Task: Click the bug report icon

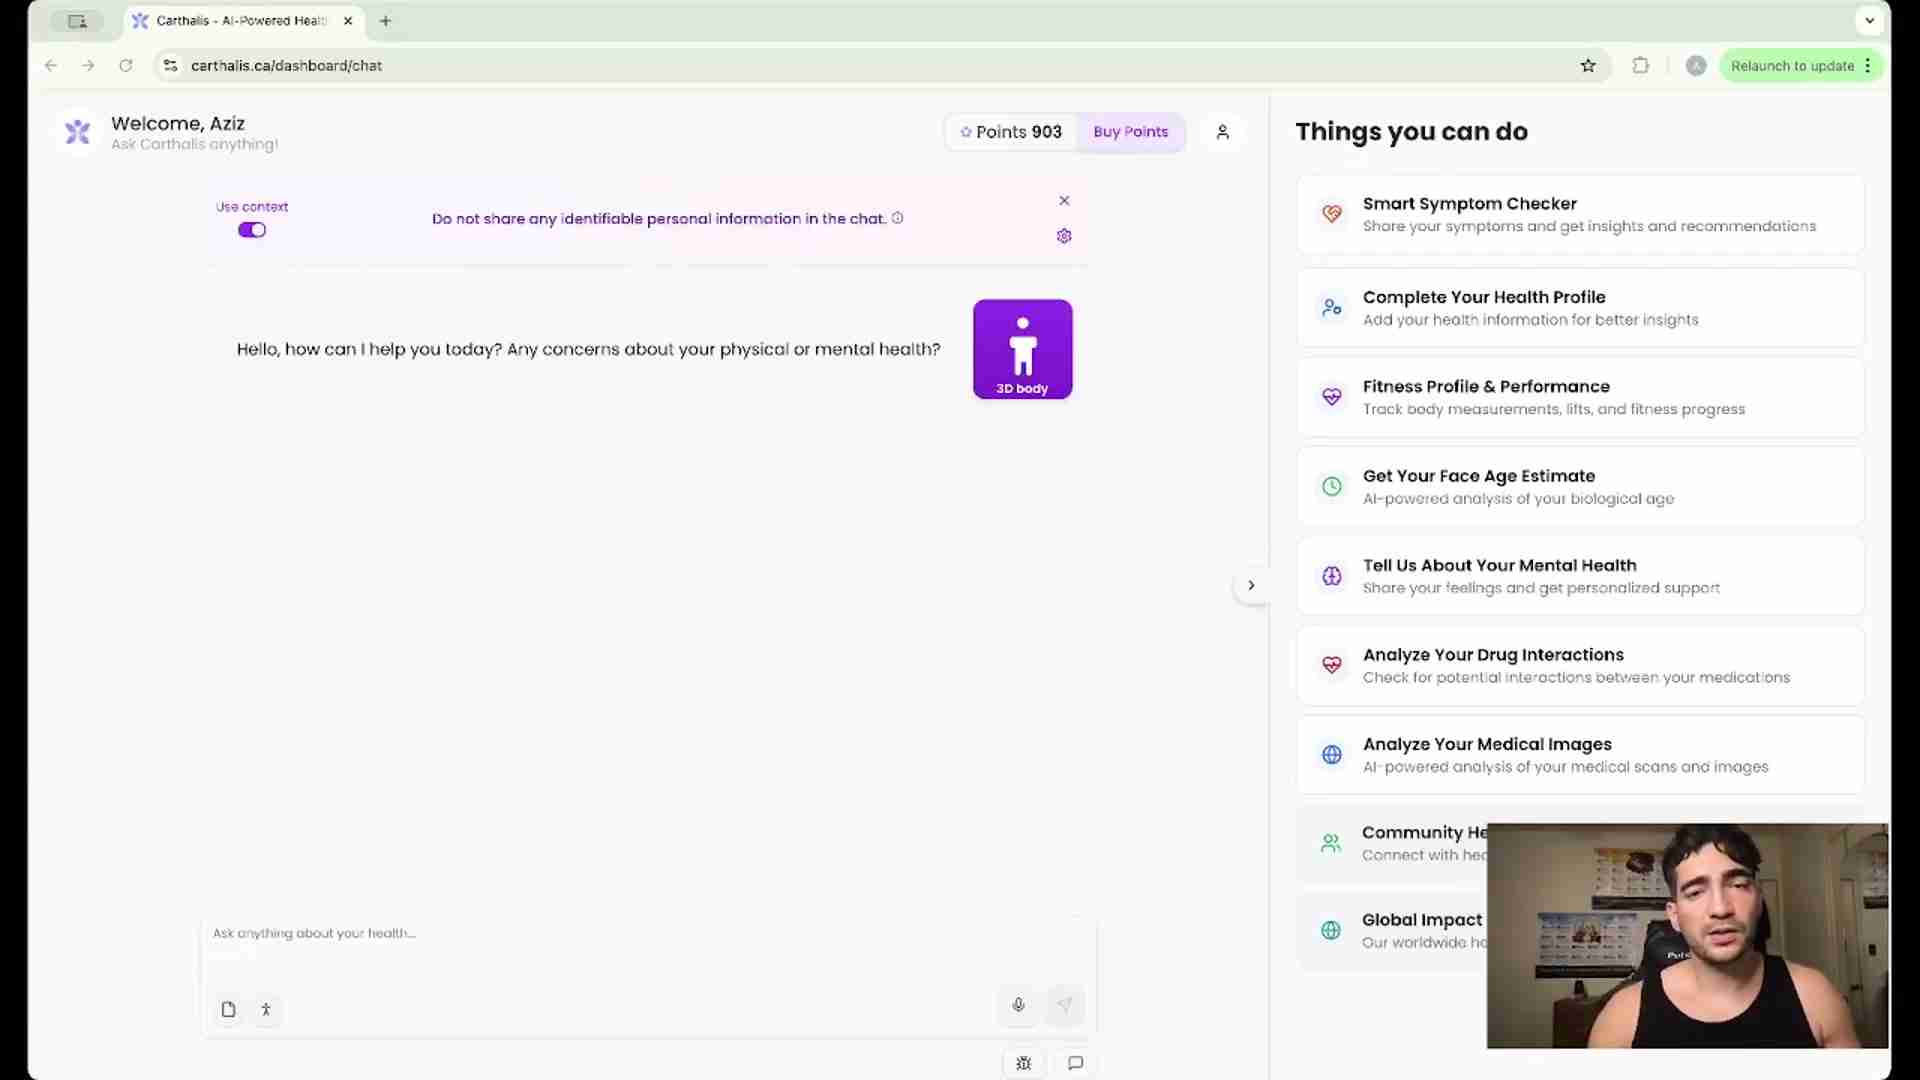Action: click(1023, 1063)
